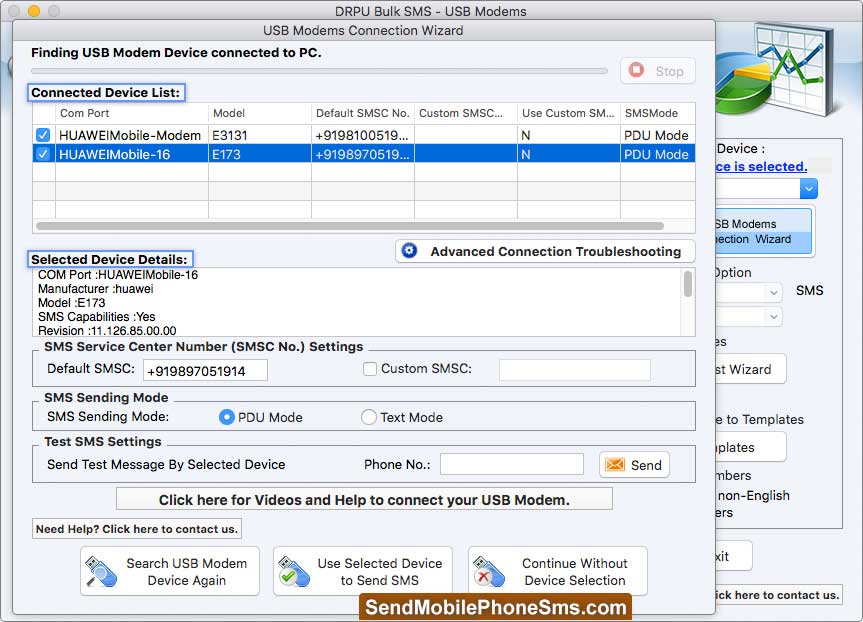Click SMSMode column header
The width and height of the screenshot is (863, 622).
(x=658, y=113)
